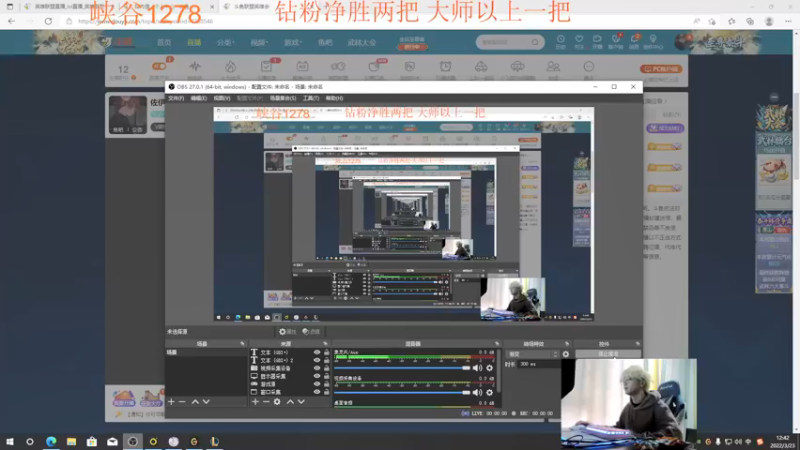Open OBS from the Windows taskbar
Viewport: 800px width, 450px height.
click(x=133, y=441)
